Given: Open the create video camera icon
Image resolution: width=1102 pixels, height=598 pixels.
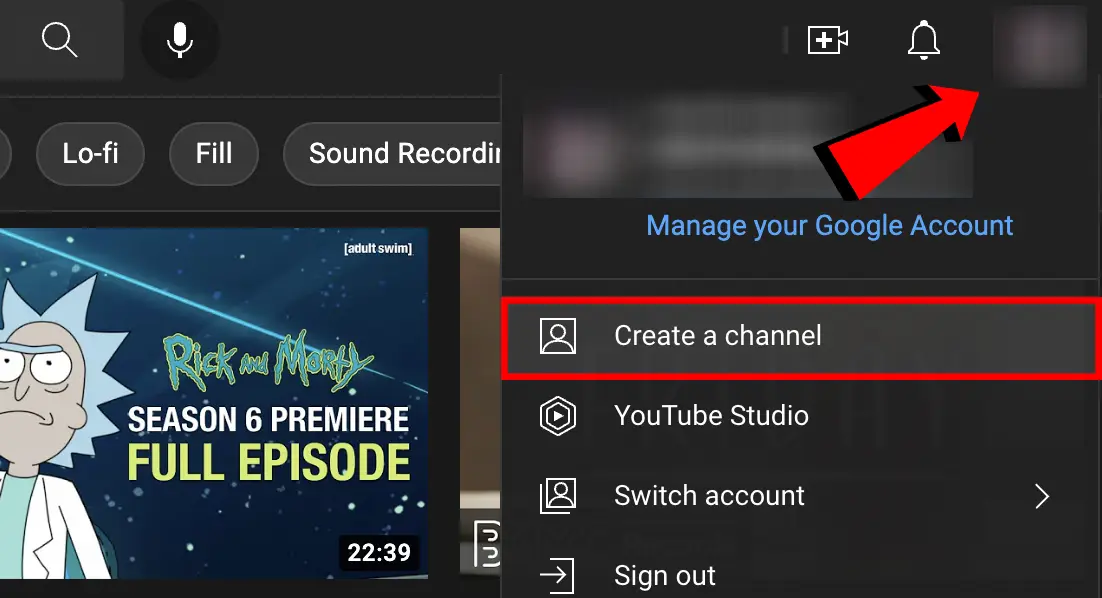Looking at the screenshot, I should (x=828, y=40).
